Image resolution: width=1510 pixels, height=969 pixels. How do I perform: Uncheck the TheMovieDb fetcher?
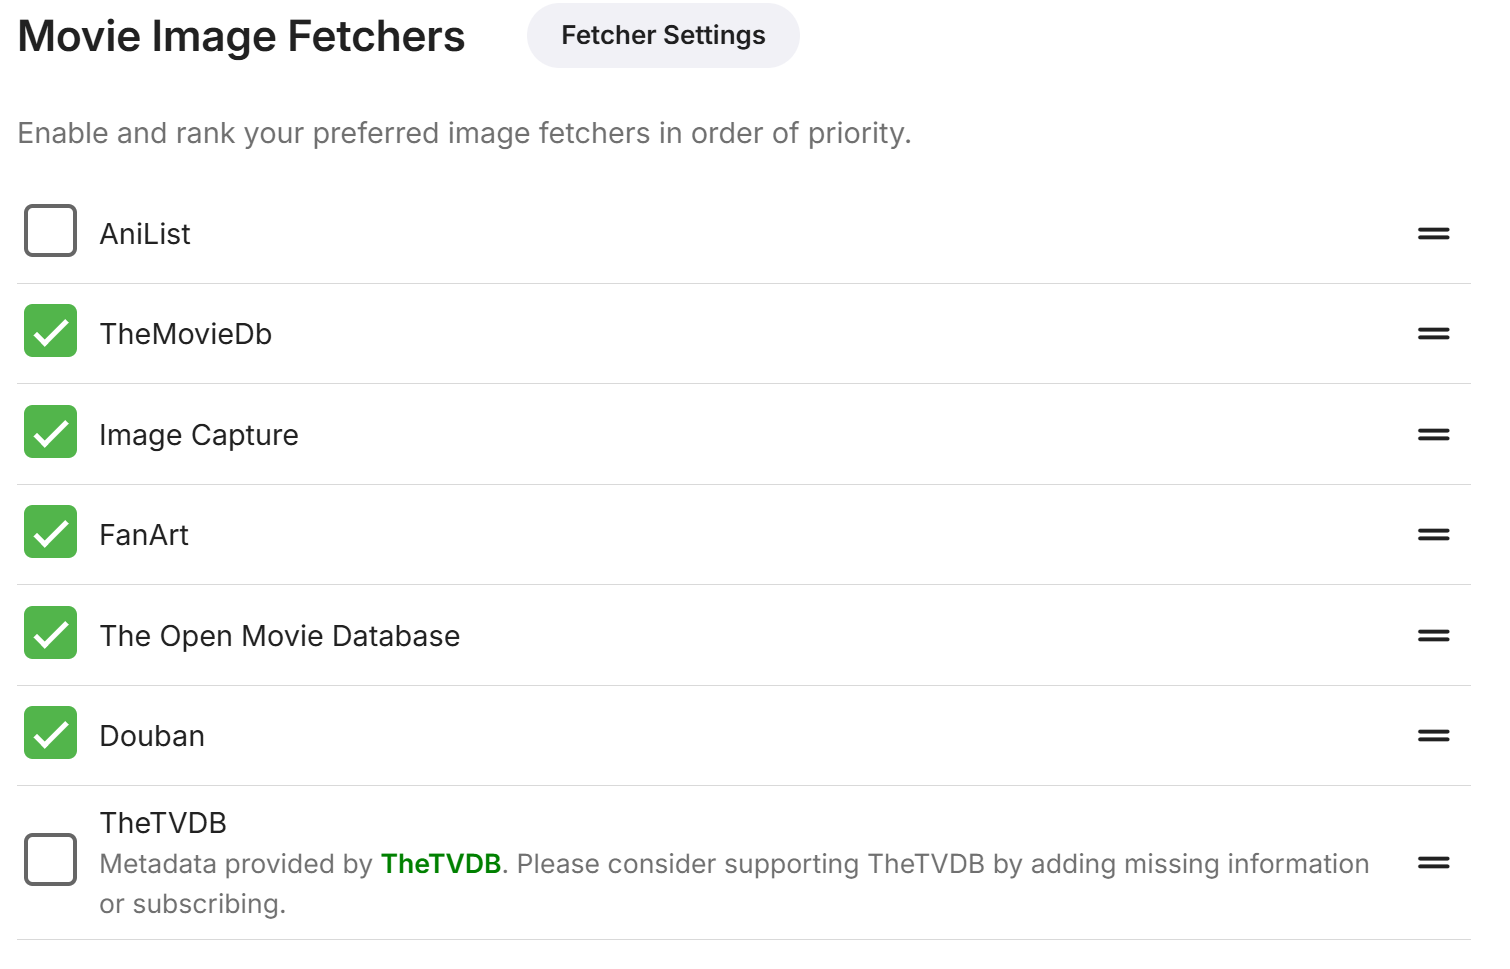50,331
